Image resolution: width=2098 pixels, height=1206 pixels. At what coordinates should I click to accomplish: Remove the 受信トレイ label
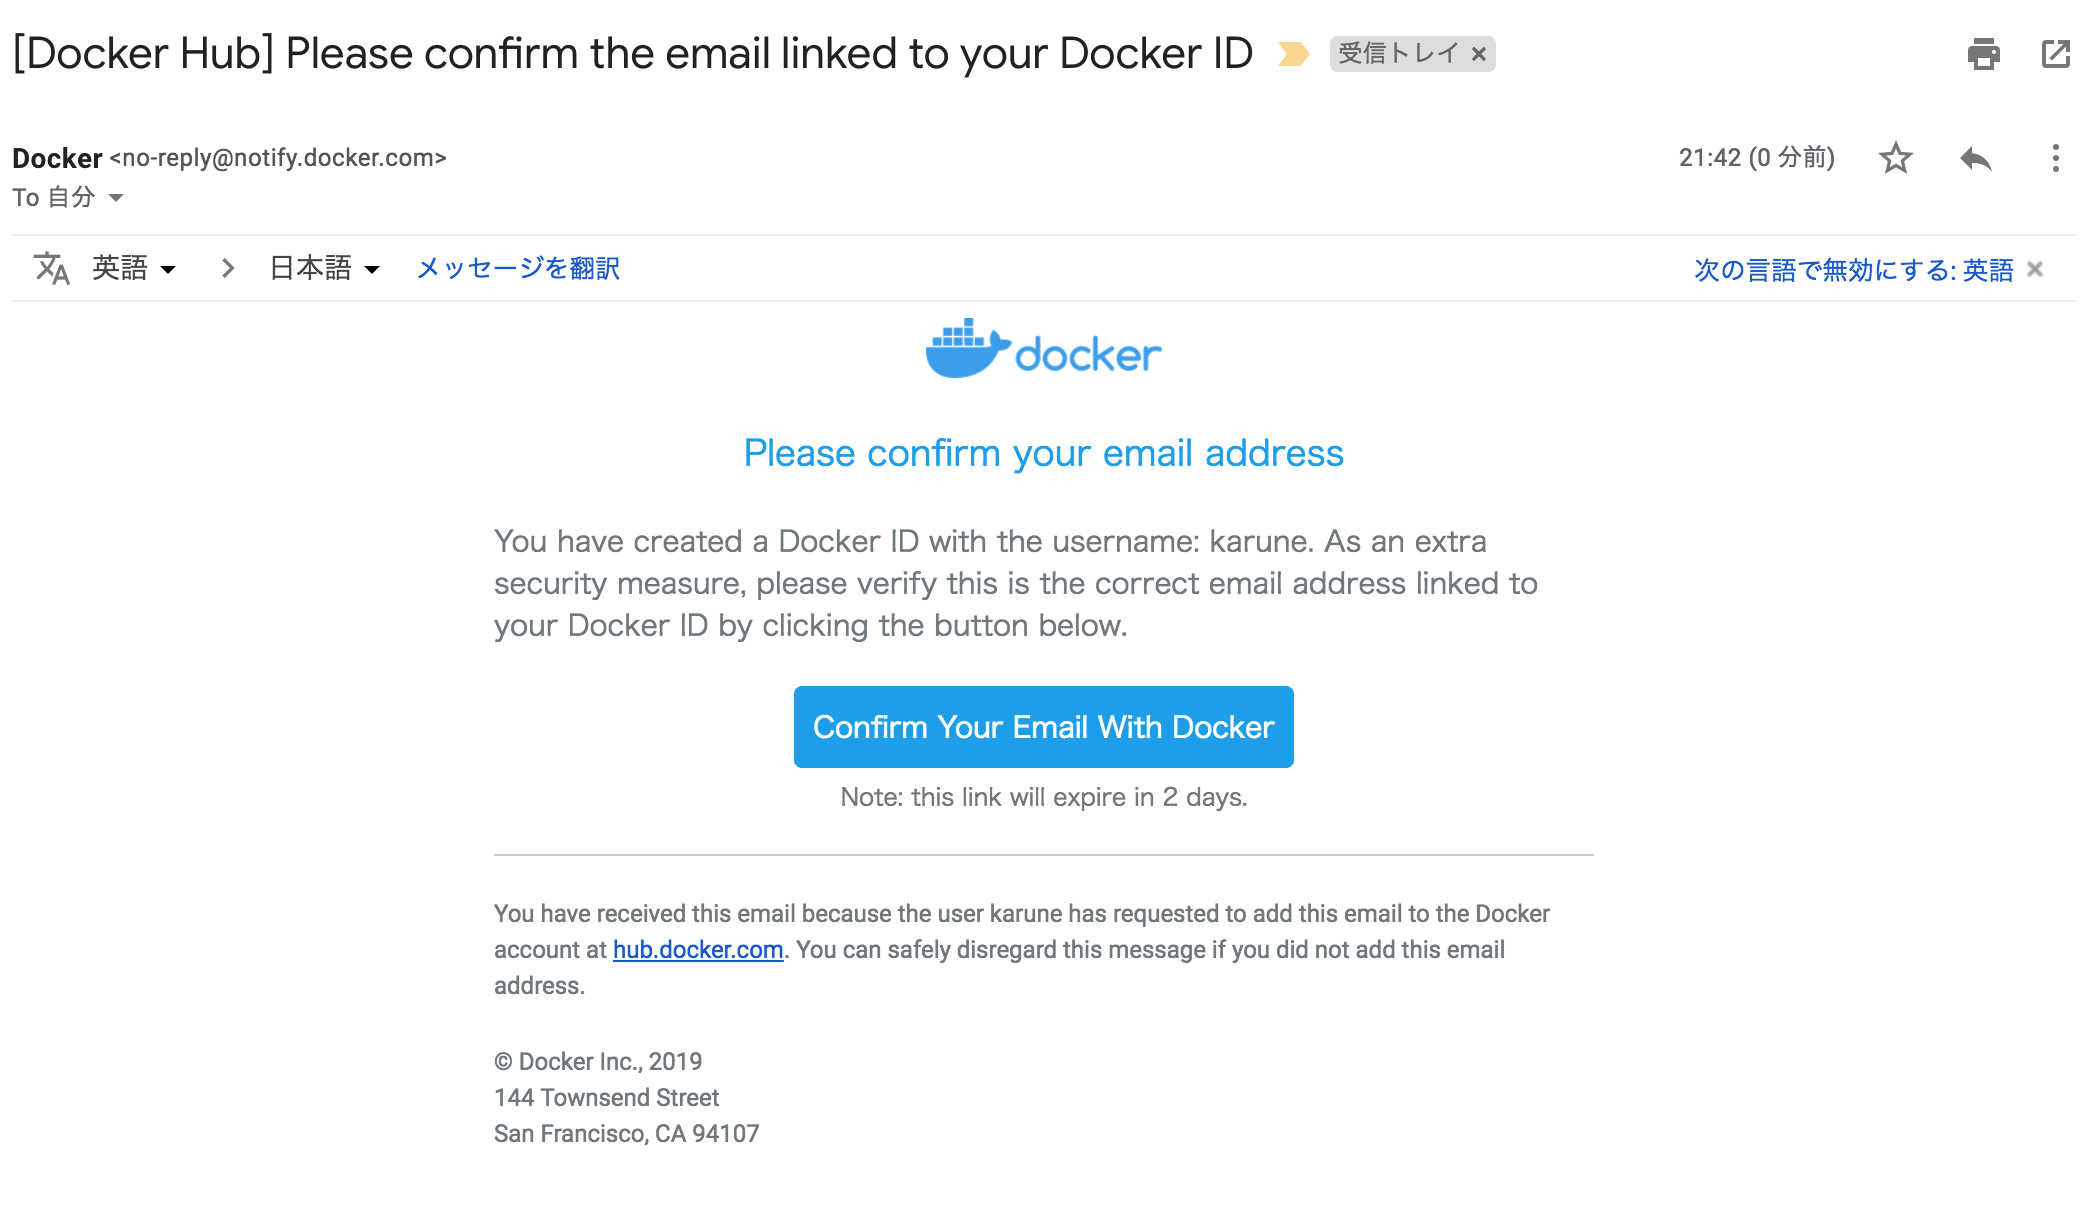click(1479, 54)
